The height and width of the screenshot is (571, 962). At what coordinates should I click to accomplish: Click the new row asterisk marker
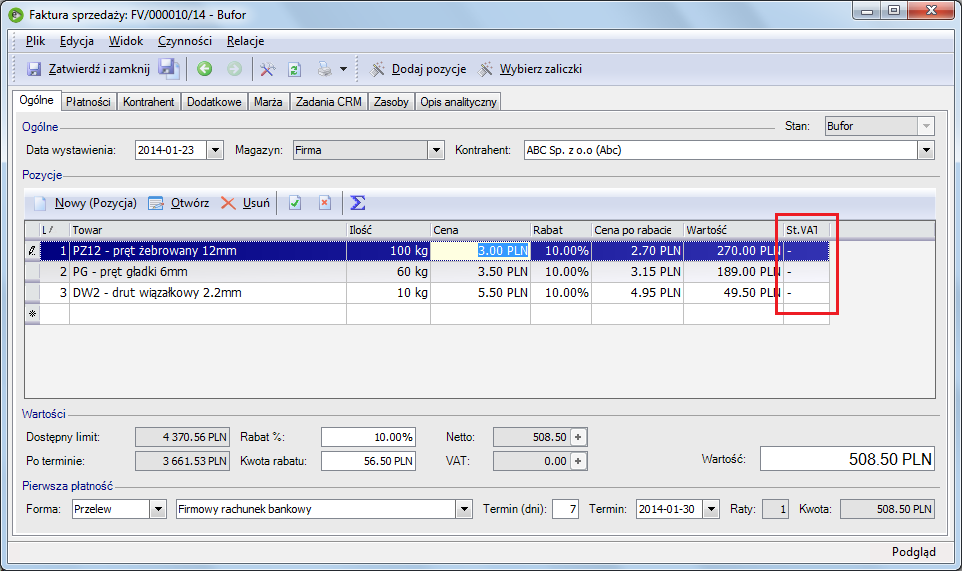33,313
